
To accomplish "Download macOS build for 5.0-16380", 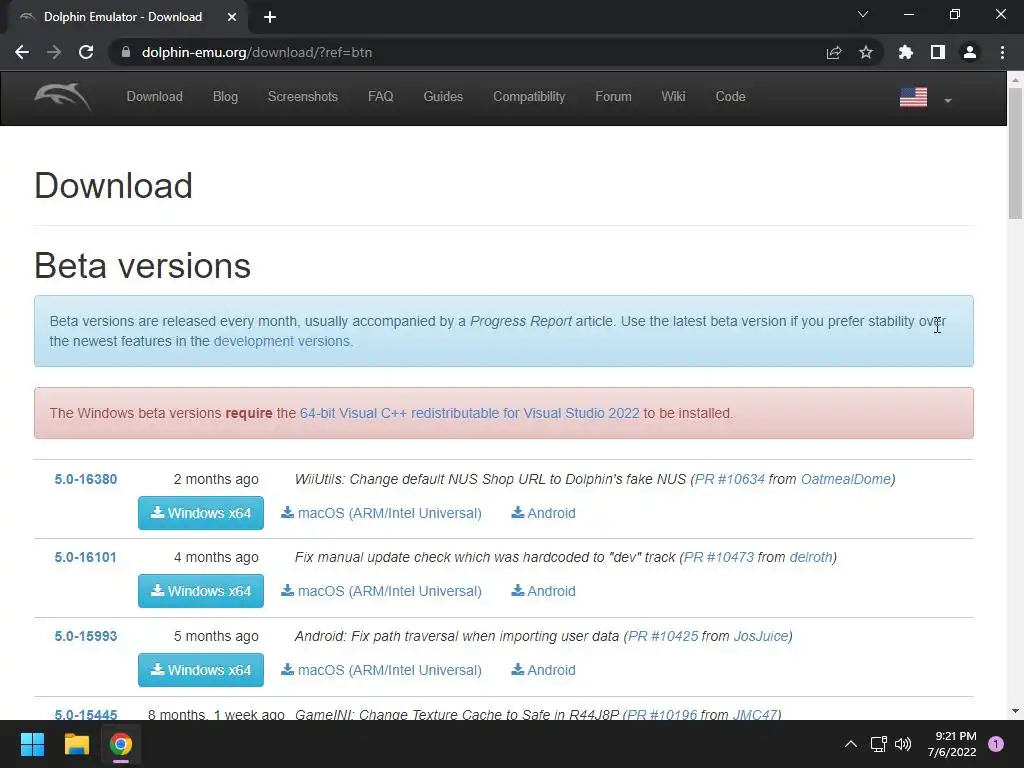I will (x=381, y=513).
